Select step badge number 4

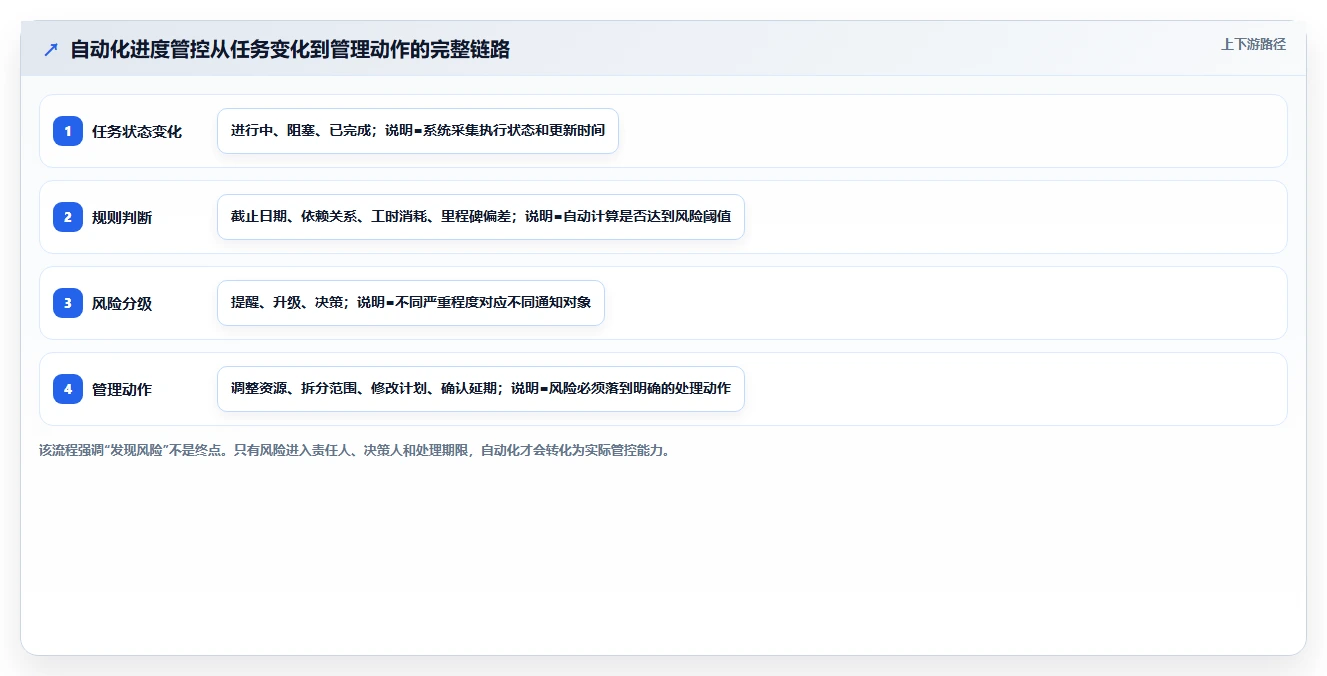(x=68, y=389)
